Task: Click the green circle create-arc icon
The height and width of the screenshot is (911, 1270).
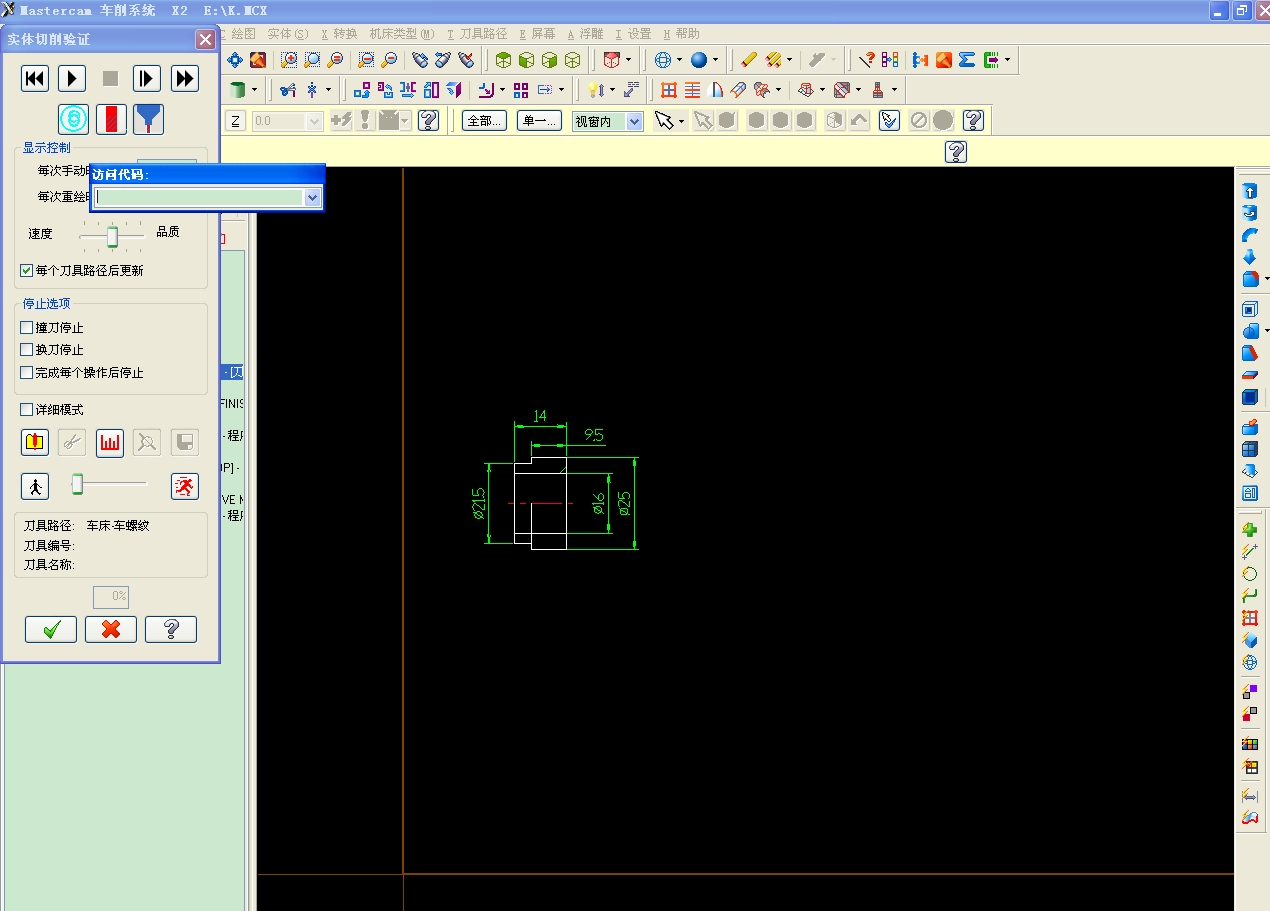Action: (x=1249, y=574)
